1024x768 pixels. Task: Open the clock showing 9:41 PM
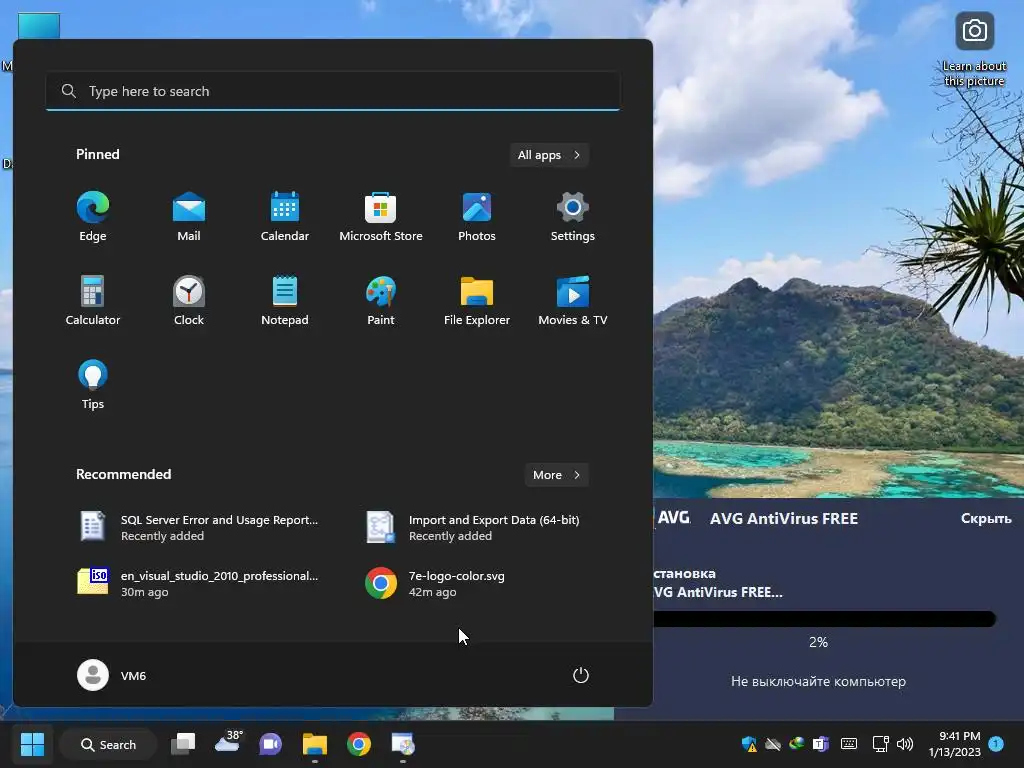(x=955, y=744)
